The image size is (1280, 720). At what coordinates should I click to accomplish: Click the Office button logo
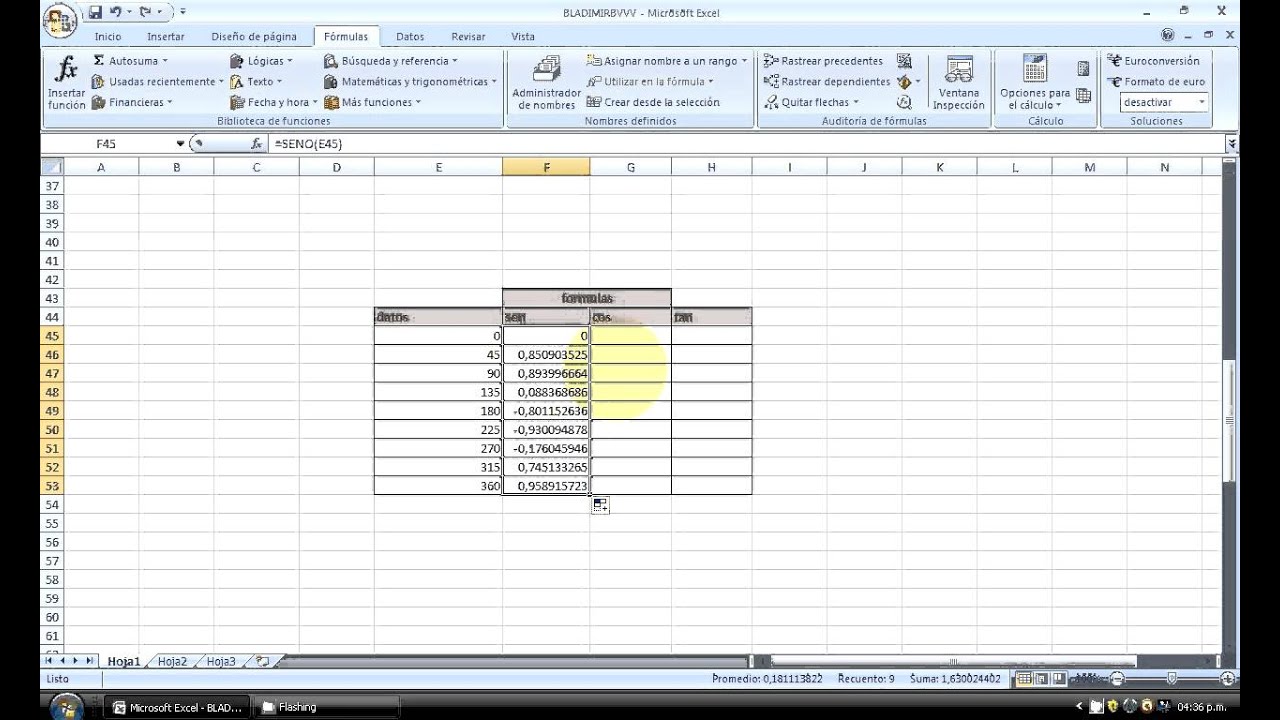click(x=62, y=20)
